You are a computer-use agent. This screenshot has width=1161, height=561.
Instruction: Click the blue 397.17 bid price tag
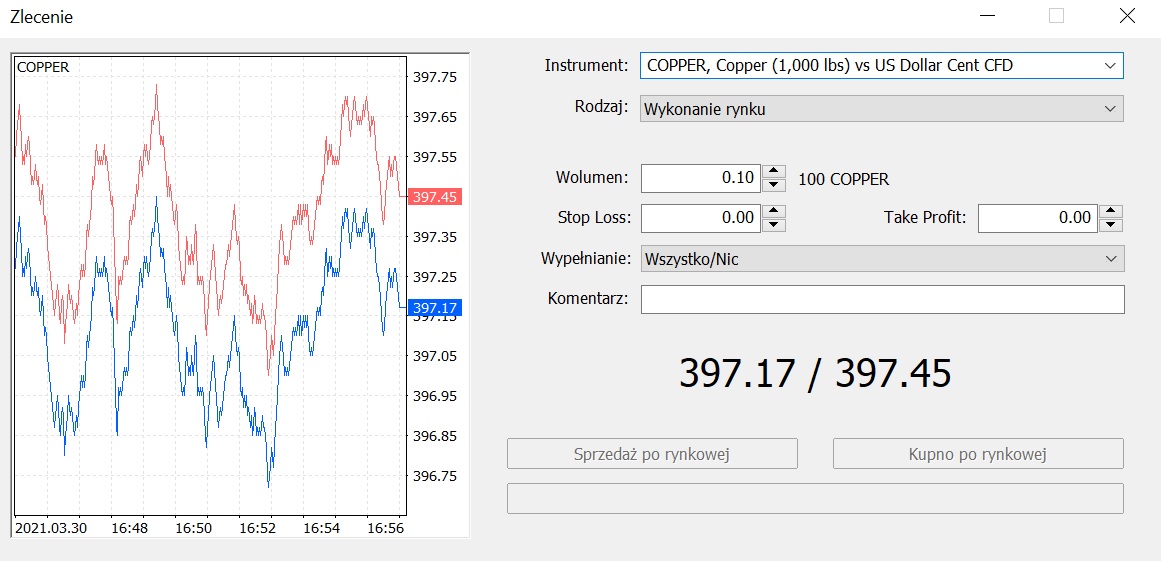tap(435, 308)
